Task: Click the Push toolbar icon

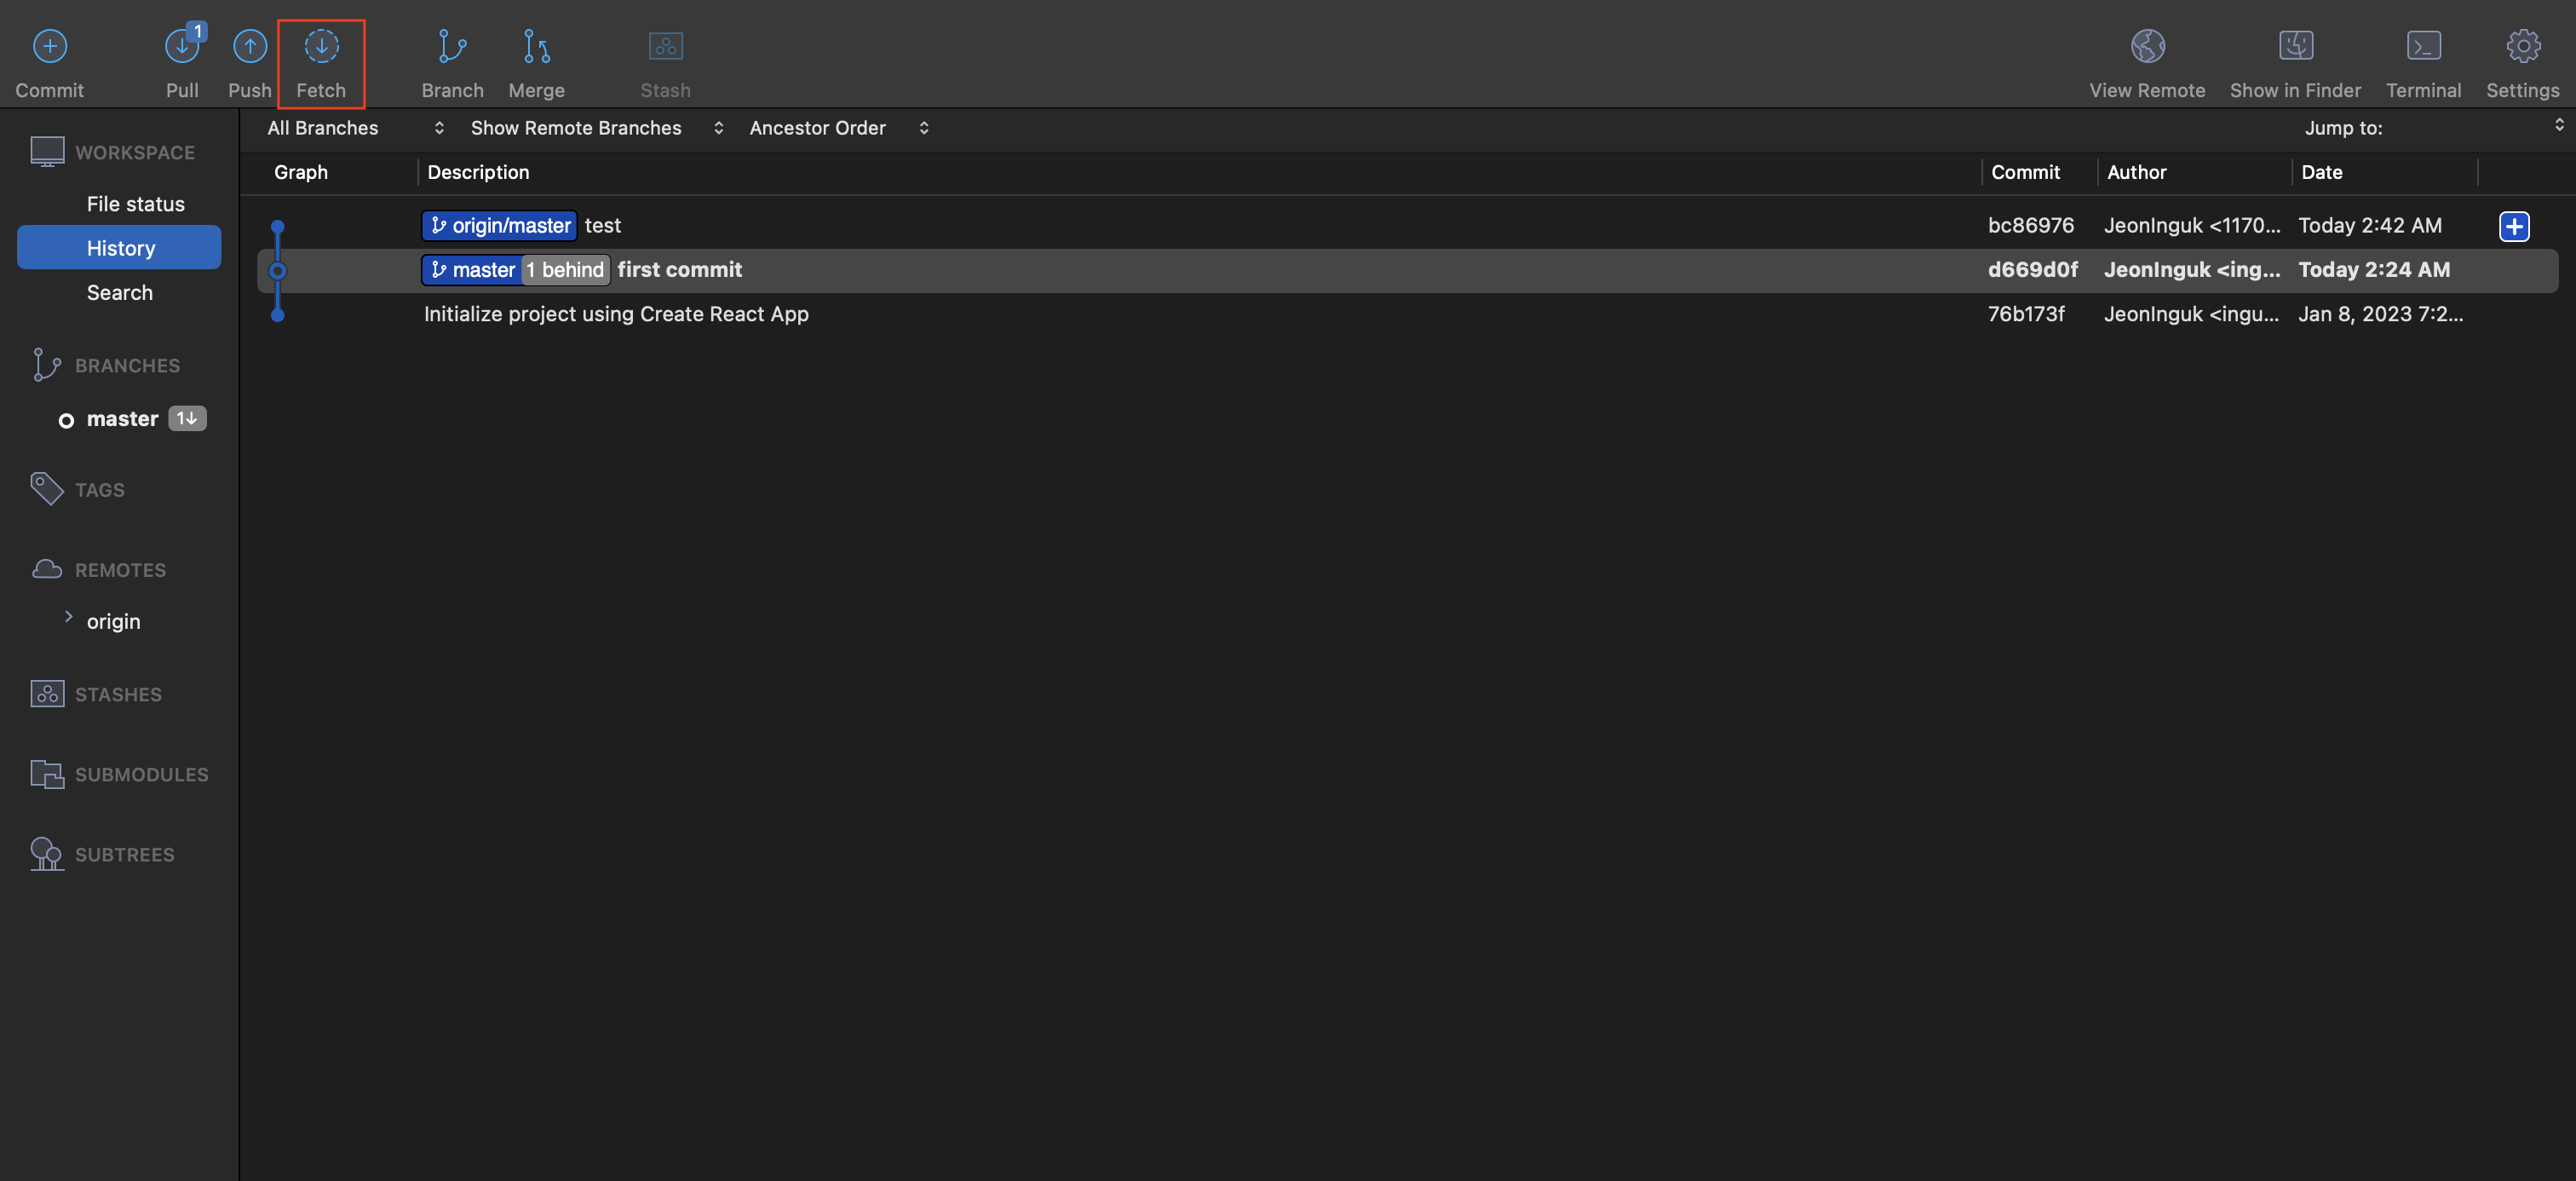Action: pyautogui.click(x=249, y=46)
